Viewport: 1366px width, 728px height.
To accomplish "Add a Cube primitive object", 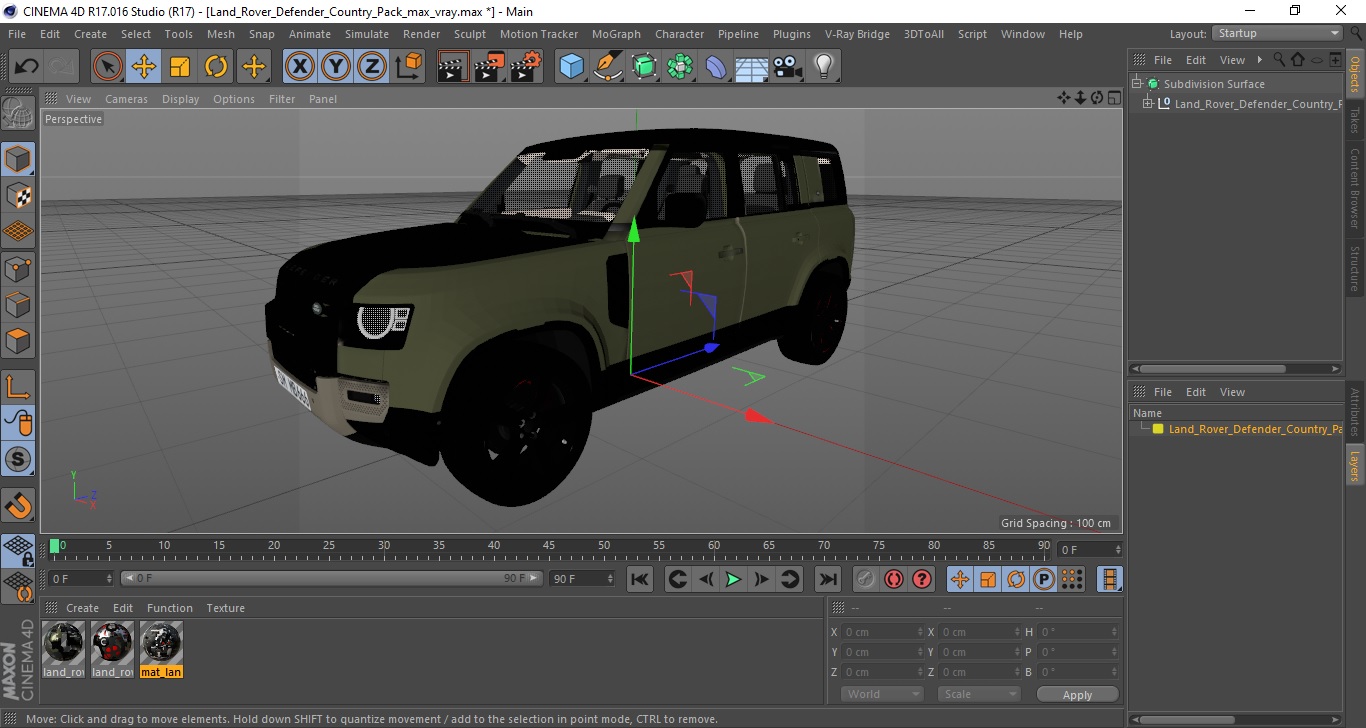I will coord(571,67).
